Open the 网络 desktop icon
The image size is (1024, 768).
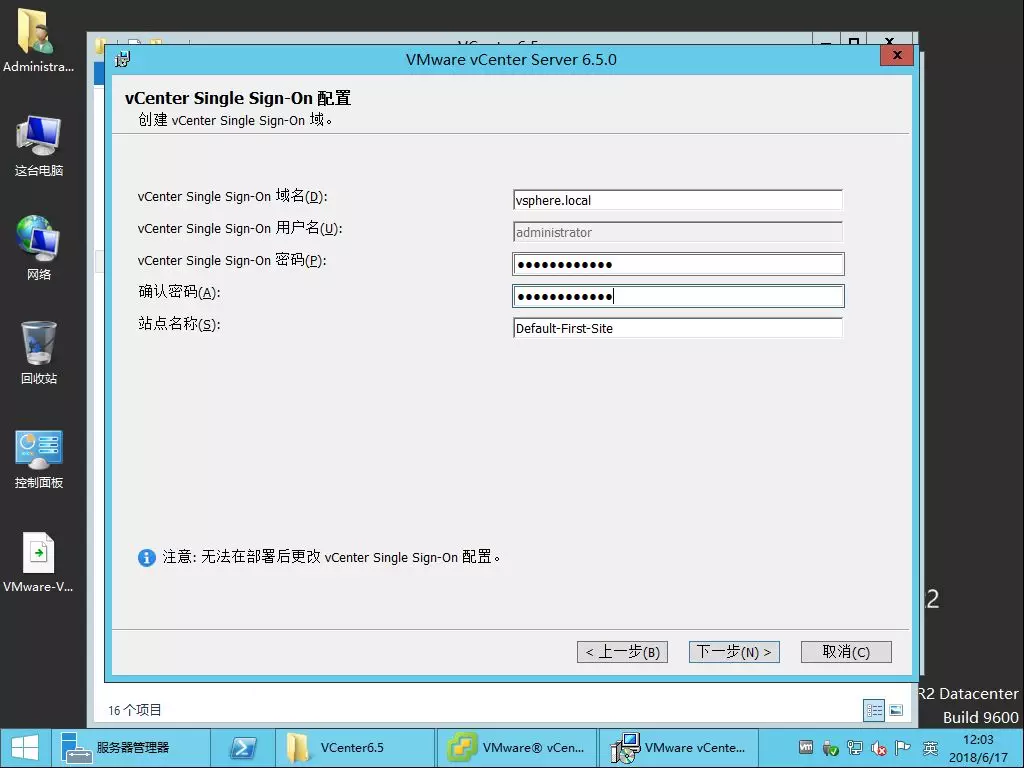click(39, 247)
